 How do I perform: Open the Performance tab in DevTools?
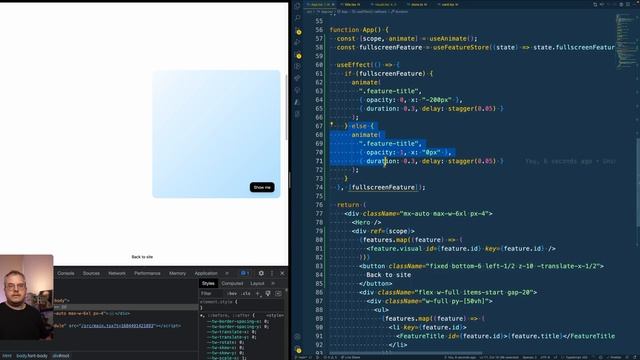click(147, 273)
